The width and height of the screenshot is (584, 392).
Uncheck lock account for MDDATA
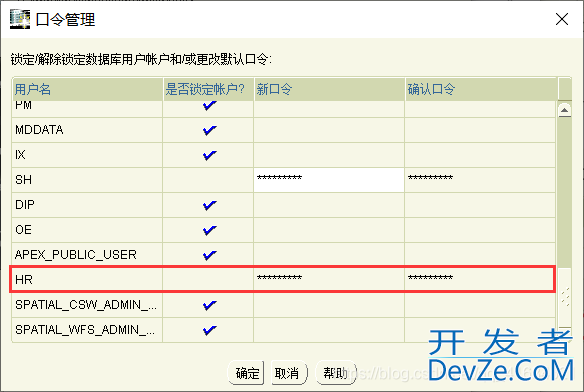tap(209, 130)
